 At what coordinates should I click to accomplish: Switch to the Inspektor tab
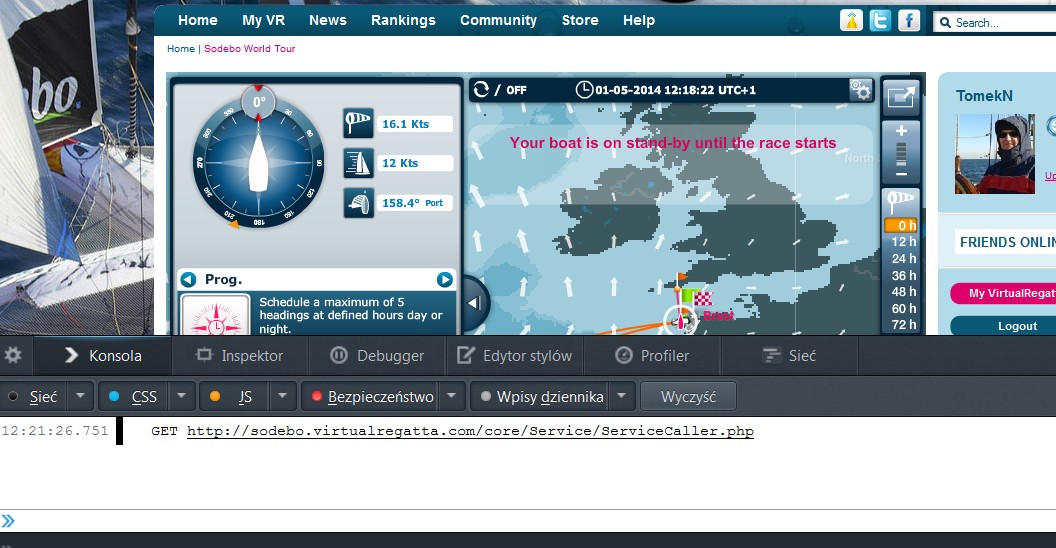point(240,355)
